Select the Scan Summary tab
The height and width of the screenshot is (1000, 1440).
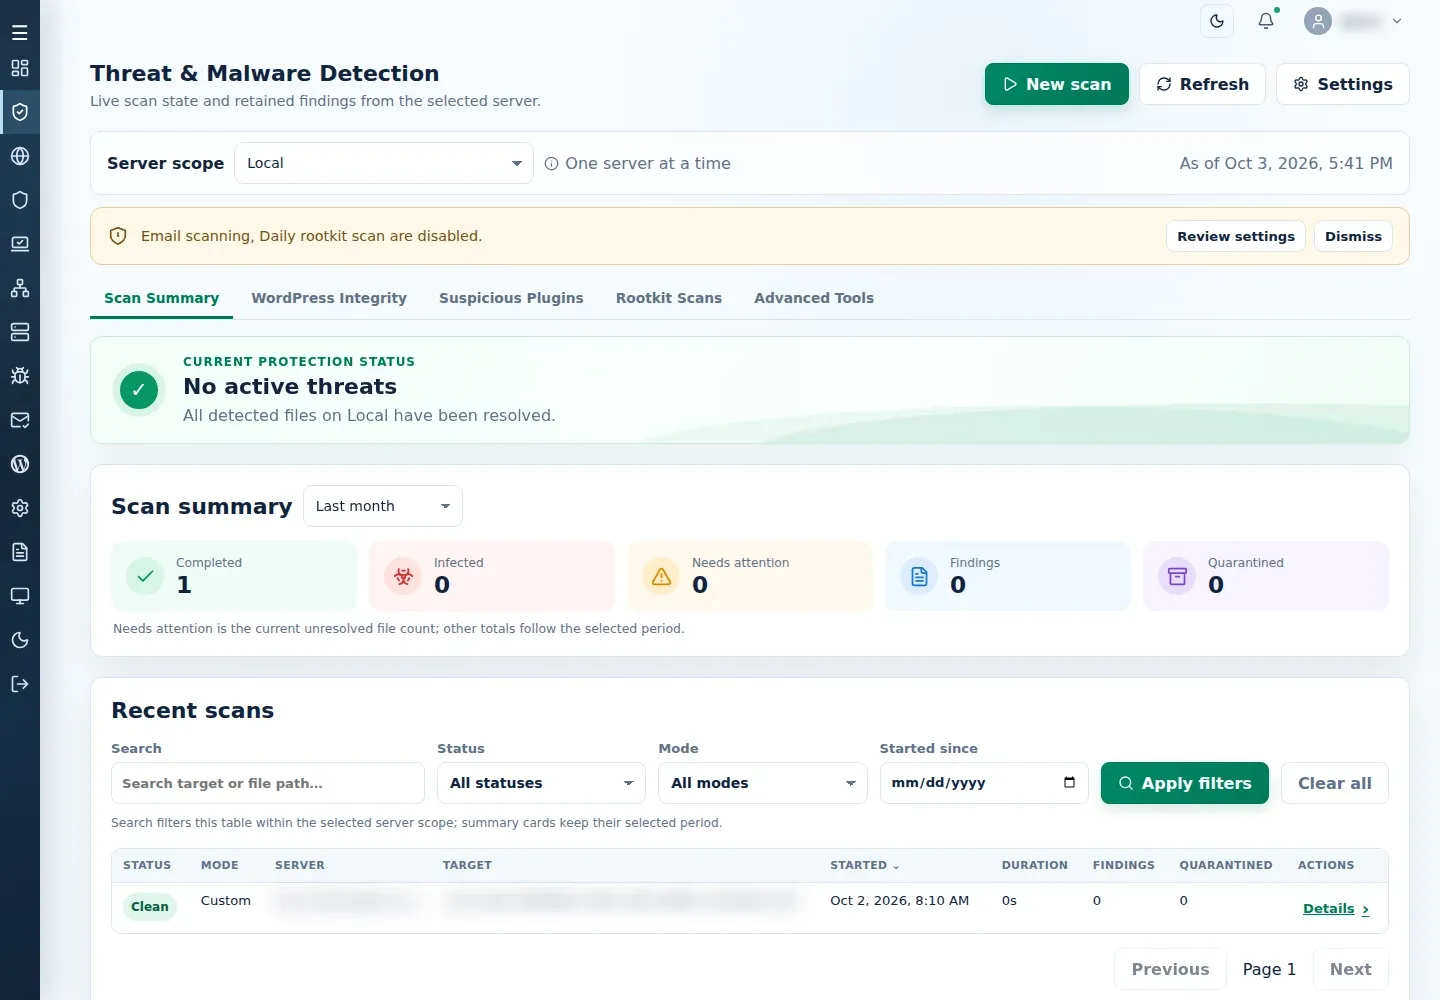tap(162, 298)
